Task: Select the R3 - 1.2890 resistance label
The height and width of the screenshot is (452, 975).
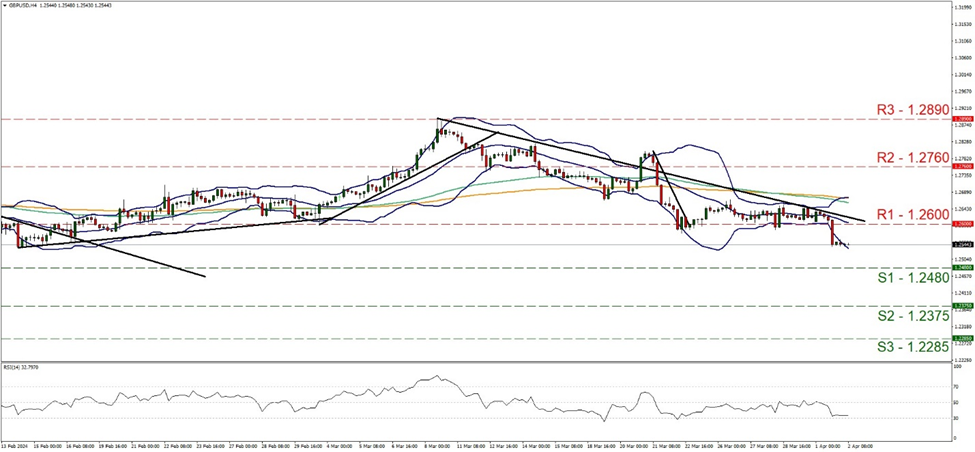Action: pos(913,109)
